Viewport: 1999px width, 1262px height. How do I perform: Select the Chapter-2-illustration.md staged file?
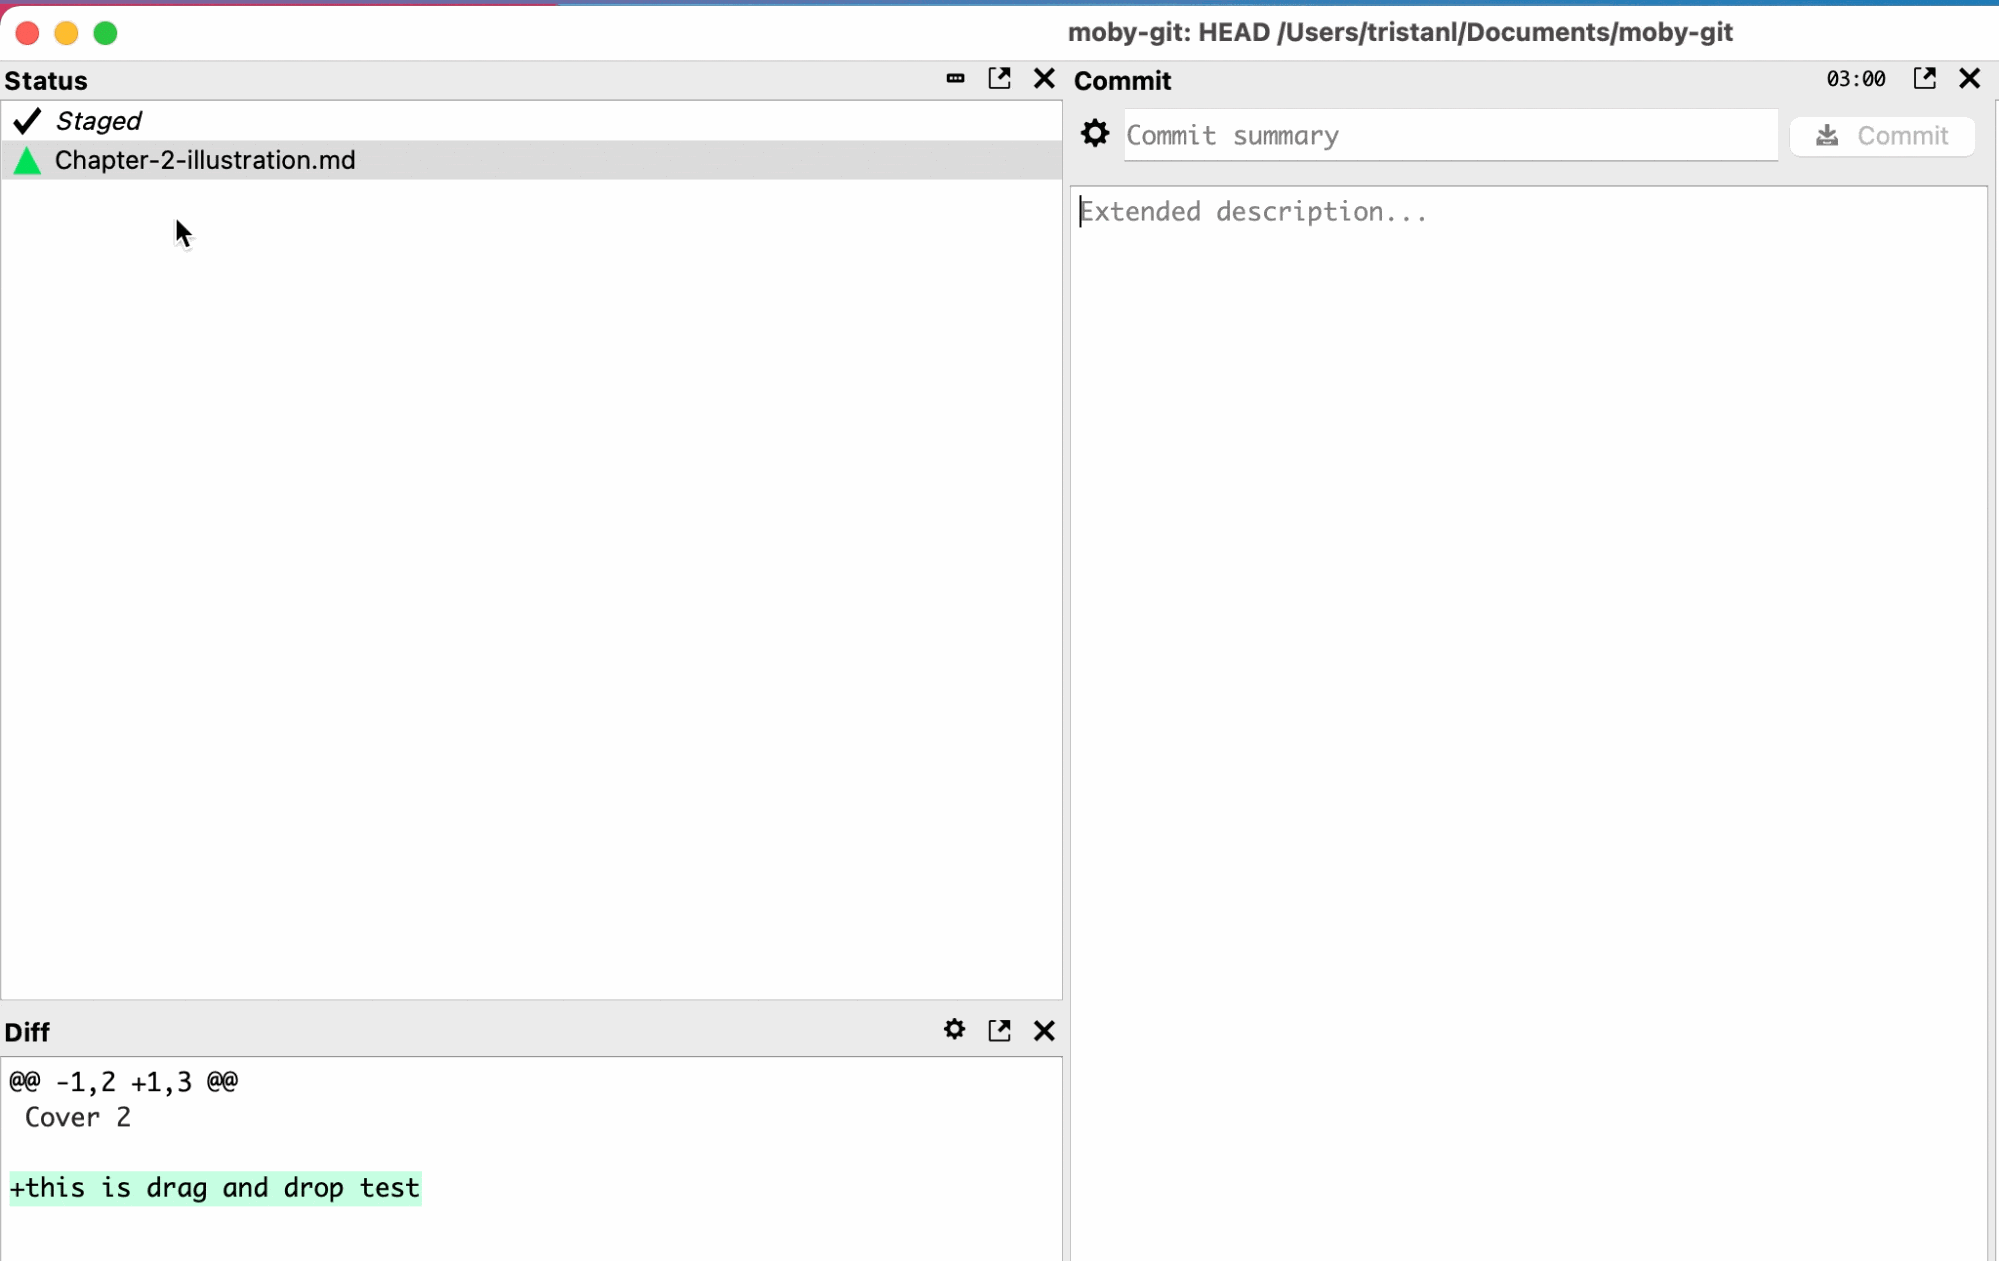[x=204, y=160]
